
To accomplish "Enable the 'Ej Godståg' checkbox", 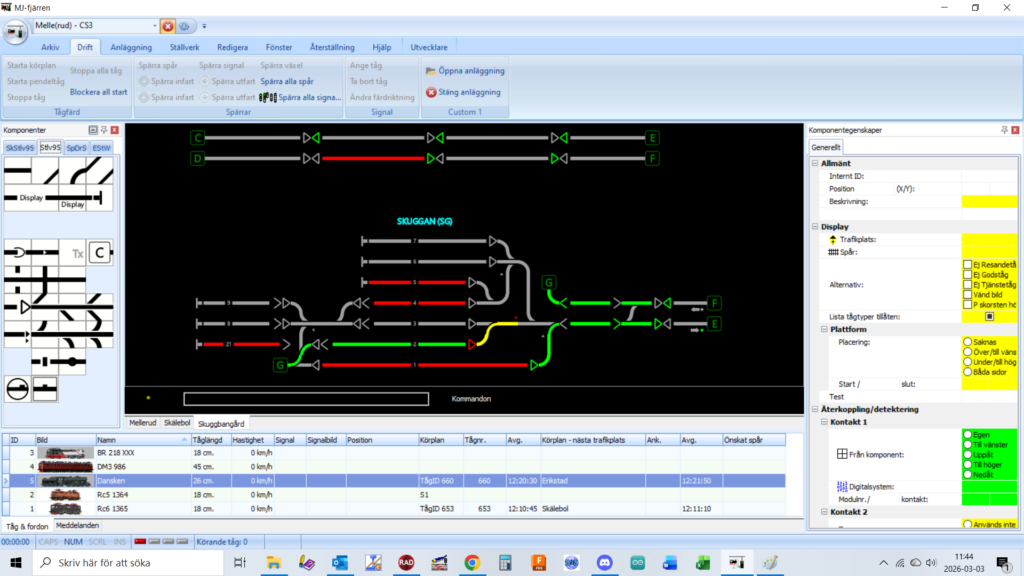I will [968, 274].
